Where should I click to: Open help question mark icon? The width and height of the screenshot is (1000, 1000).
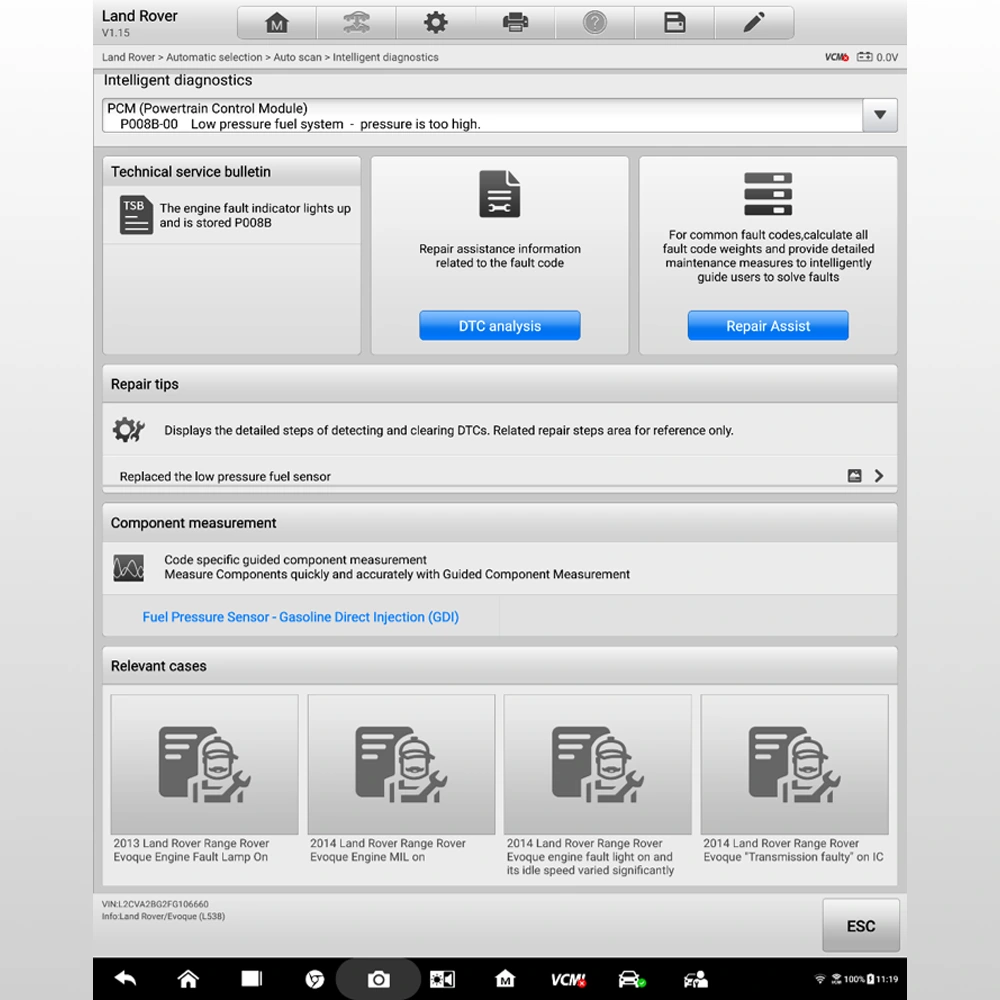click(595, 23)
